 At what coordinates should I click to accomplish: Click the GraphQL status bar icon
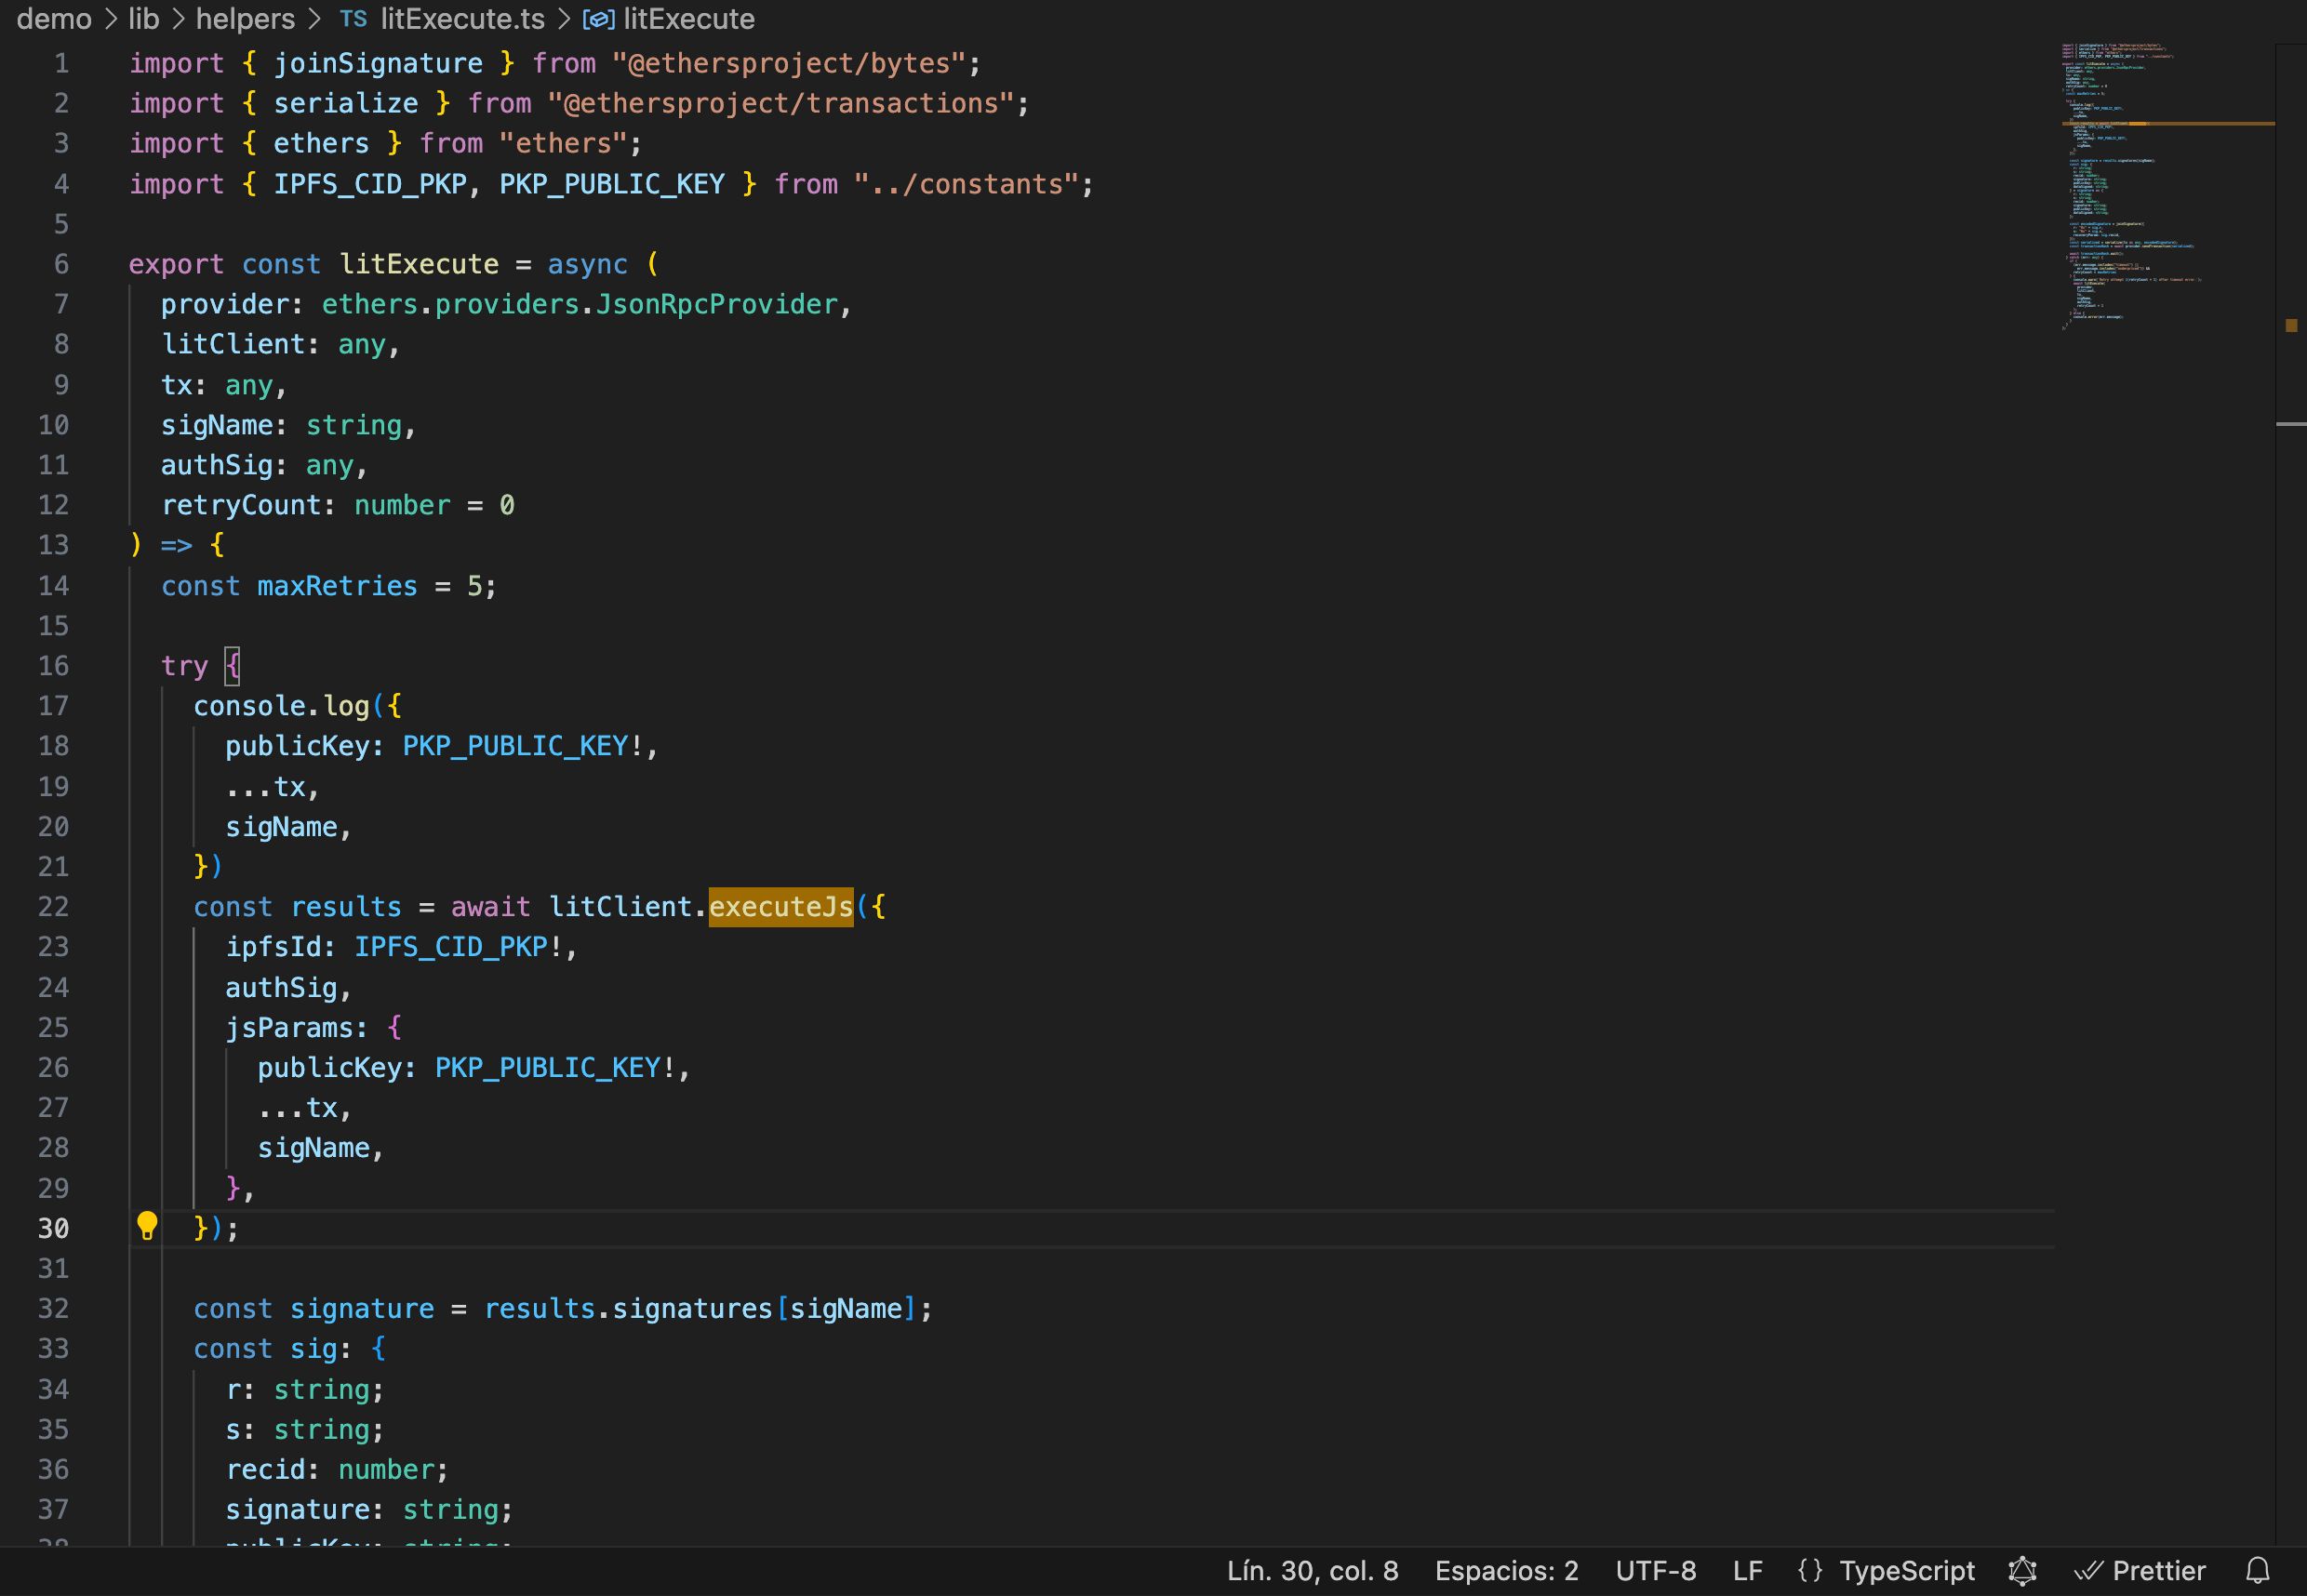tap(2022, 1571)
